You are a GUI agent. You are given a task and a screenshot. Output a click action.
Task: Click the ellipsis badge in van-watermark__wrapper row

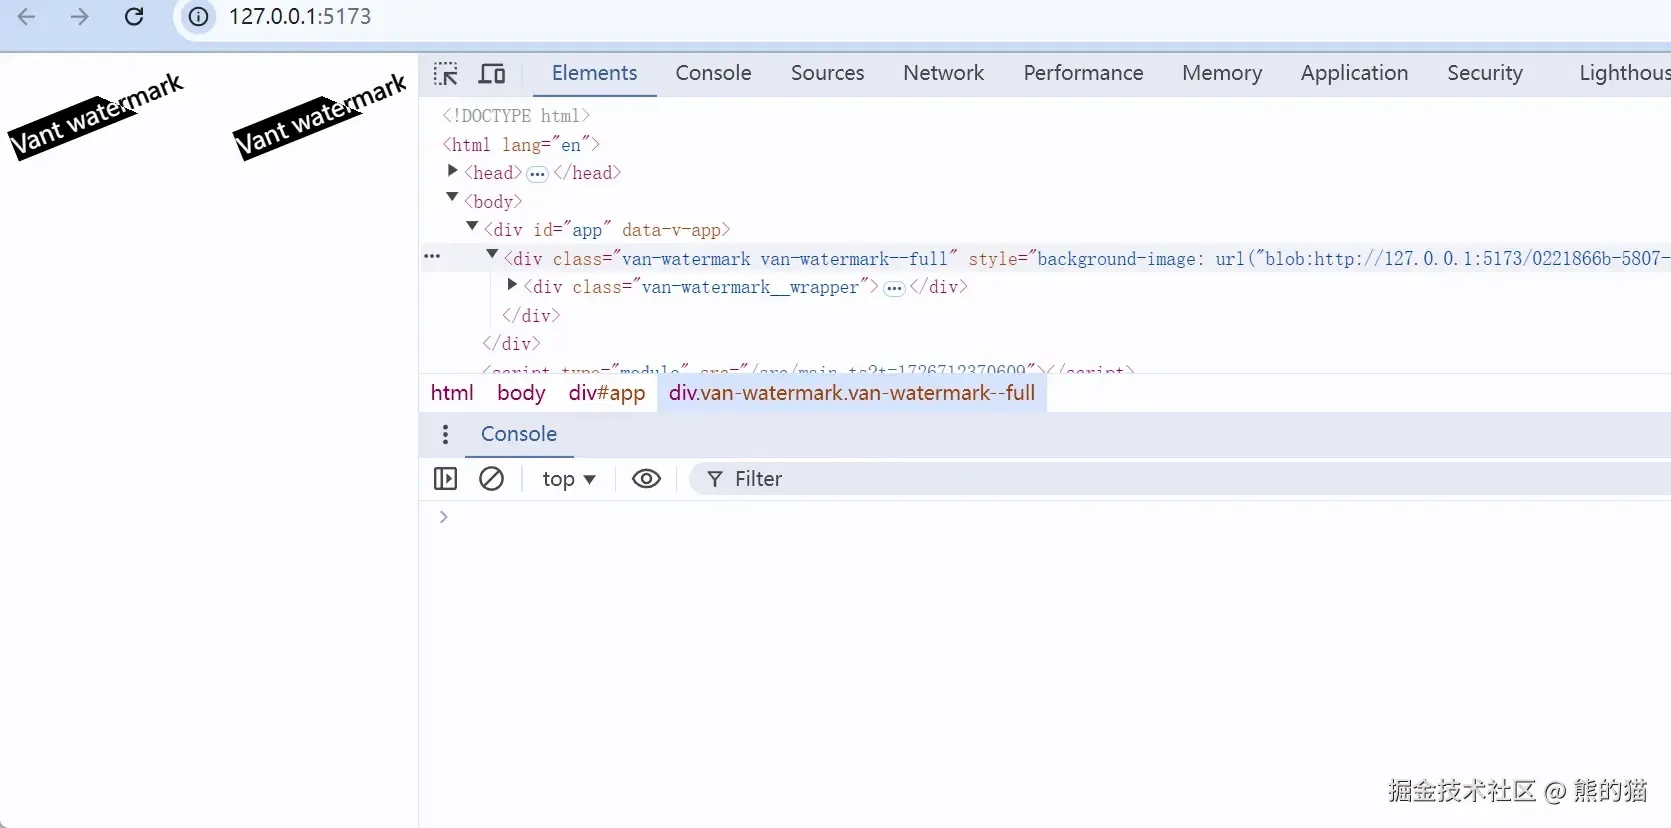894,288
